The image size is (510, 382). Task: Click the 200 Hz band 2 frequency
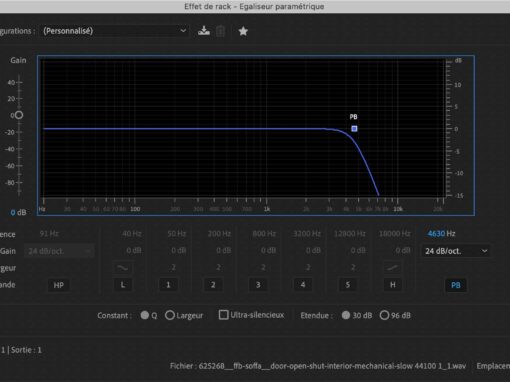tap(219, 234)
